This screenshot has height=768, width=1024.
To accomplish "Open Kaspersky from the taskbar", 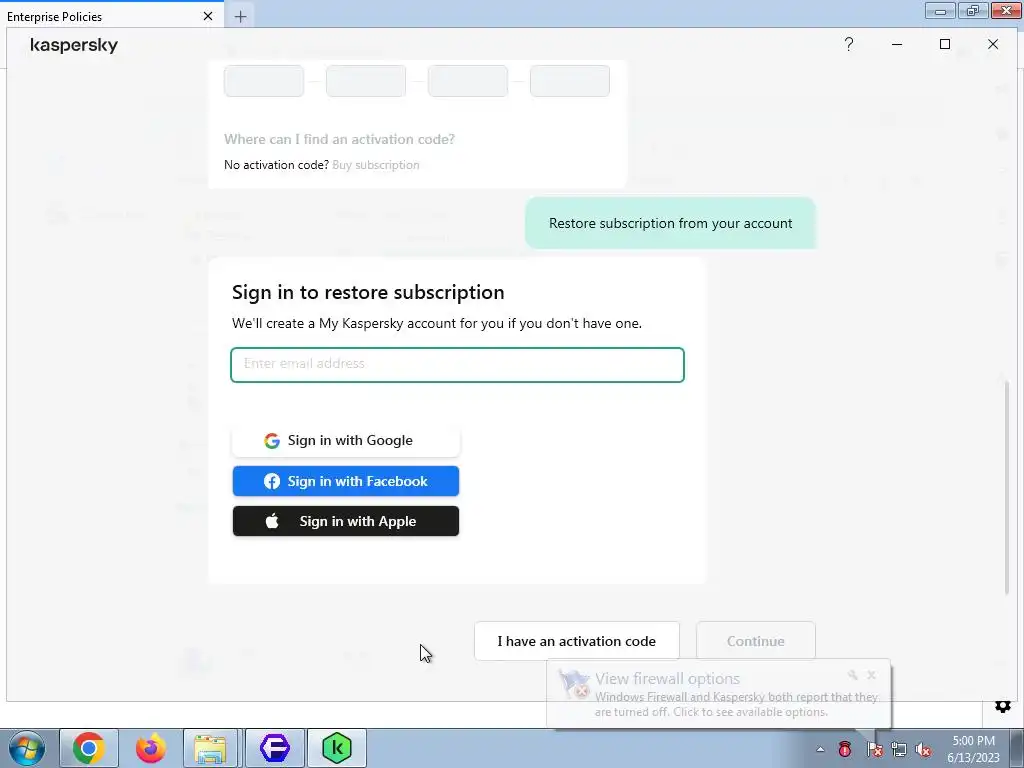I will [x=337, y=748].
